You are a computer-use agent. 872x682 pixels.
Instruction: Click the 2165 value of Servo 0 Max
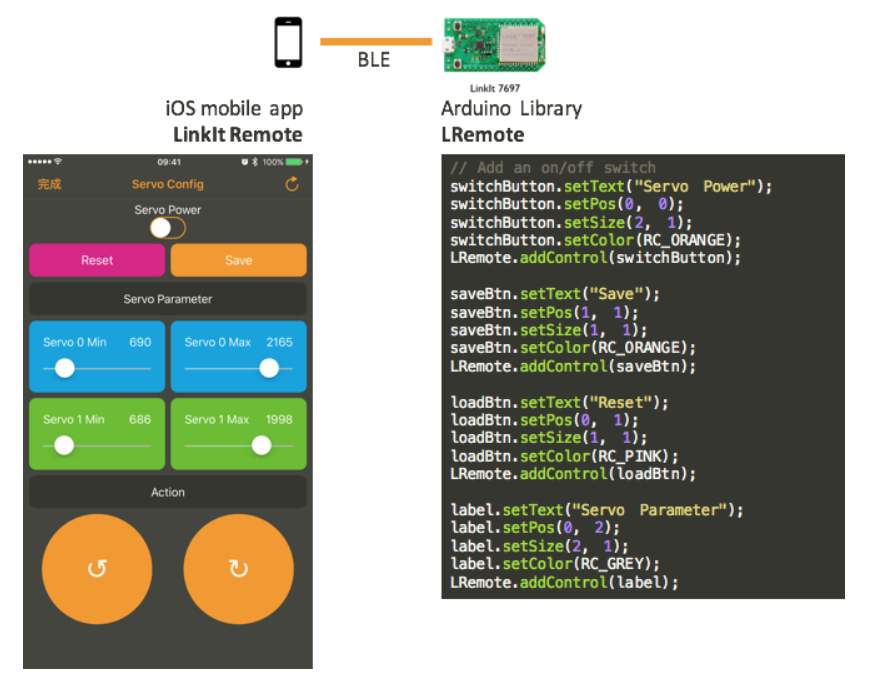(x=279, y=342)
